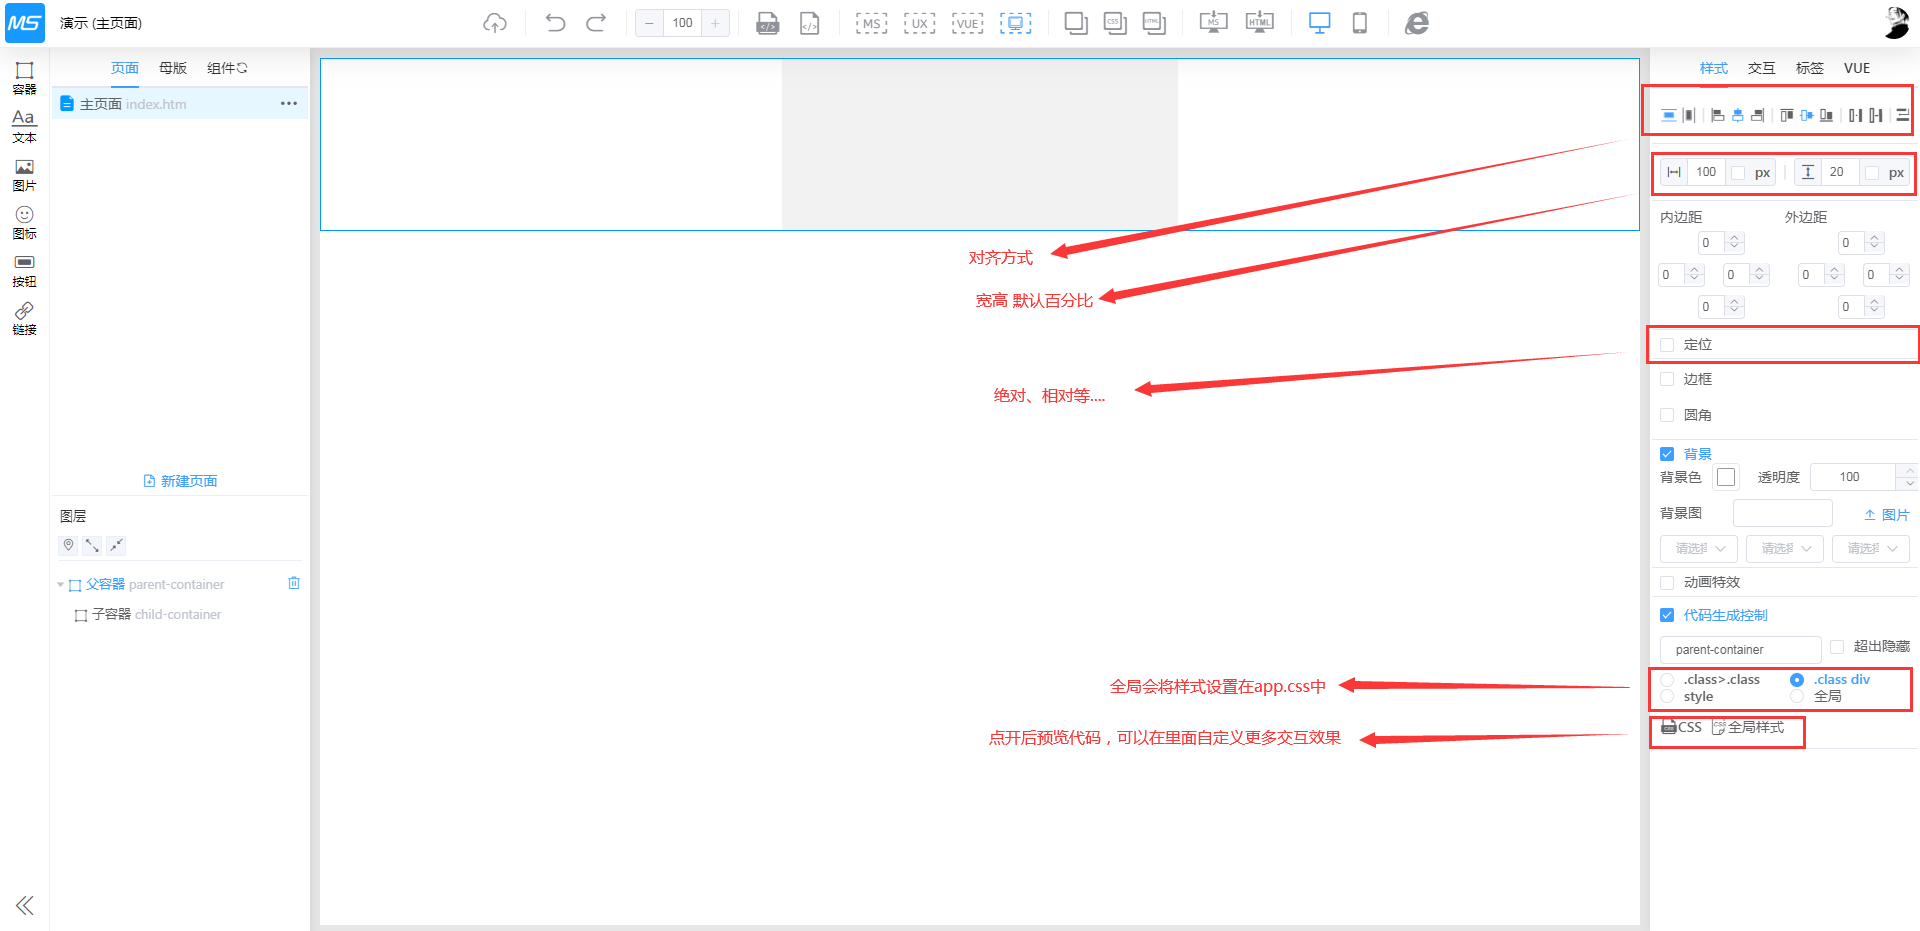Open the background color swatch
This screenshot has height=931, width=1920.
[x=1726, y=477]
